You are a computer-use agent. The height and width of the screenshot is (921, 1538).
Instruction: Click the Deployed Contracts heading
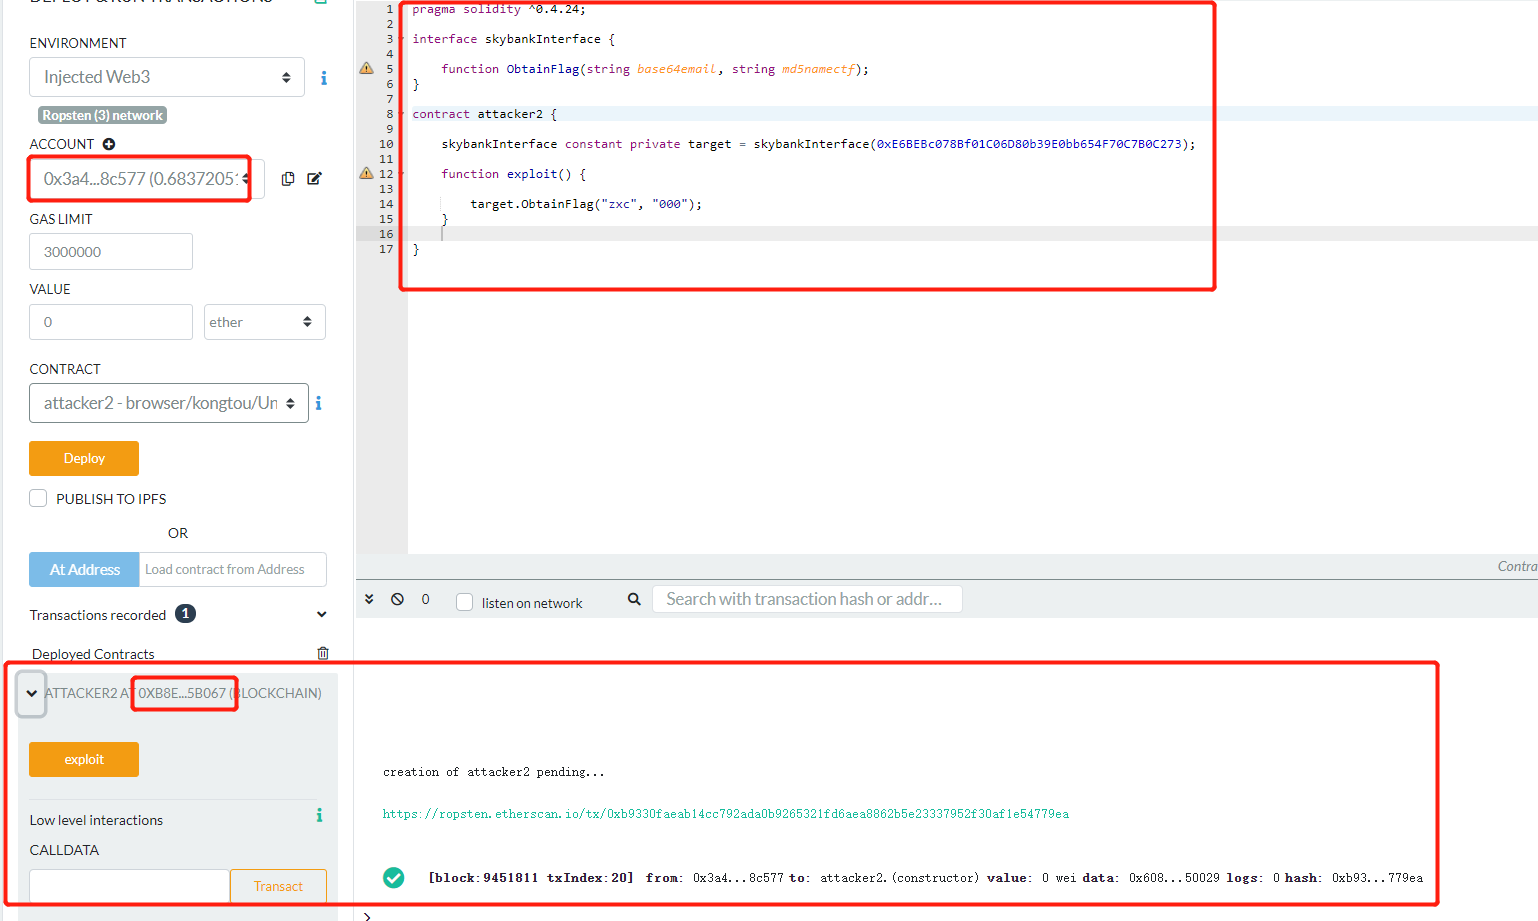pos(93,654)
